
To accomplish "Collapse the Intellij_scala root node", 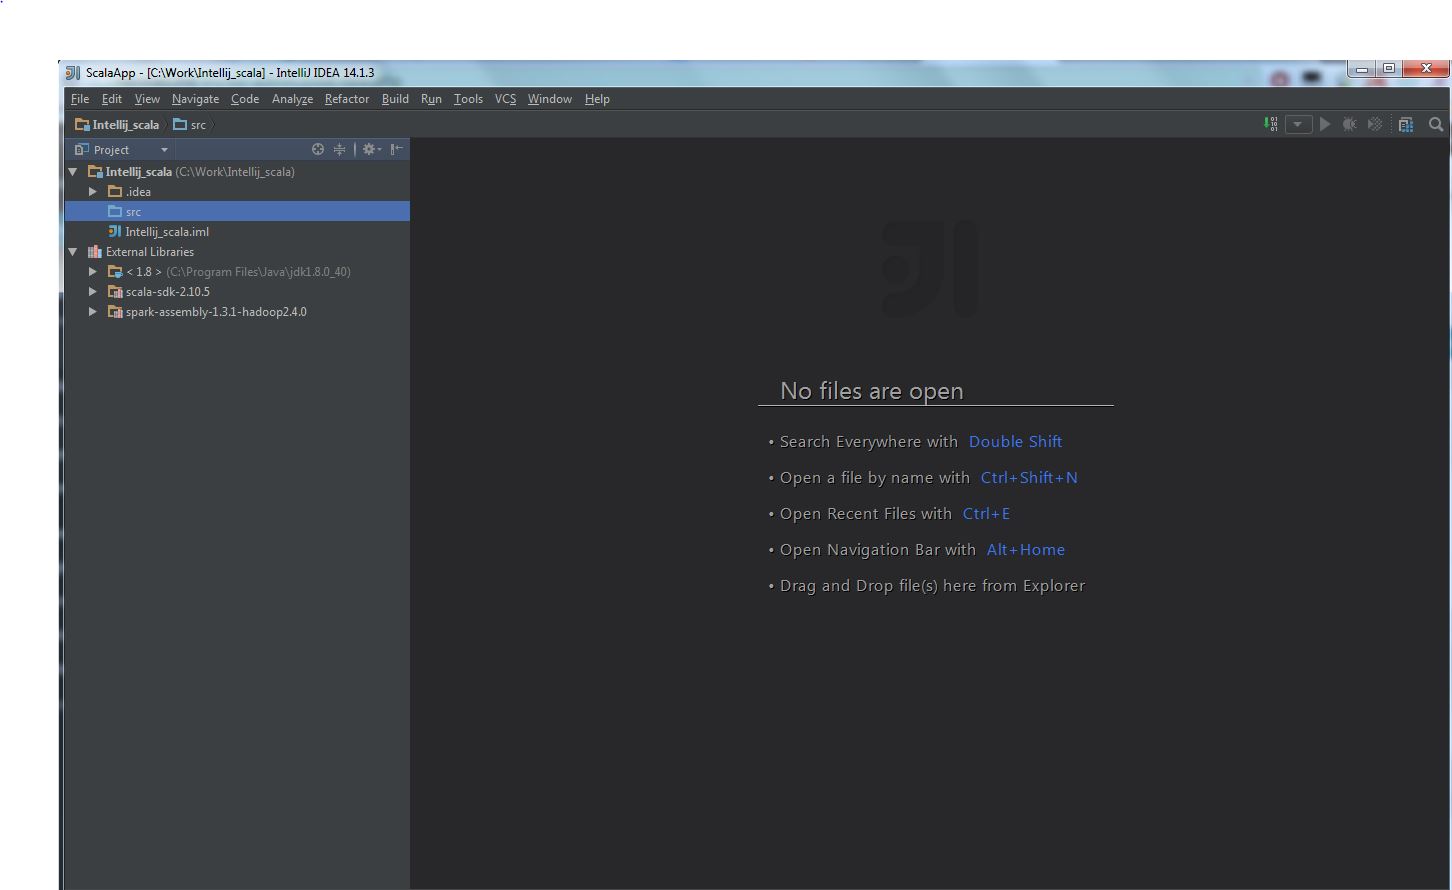I will pos(73,172).
